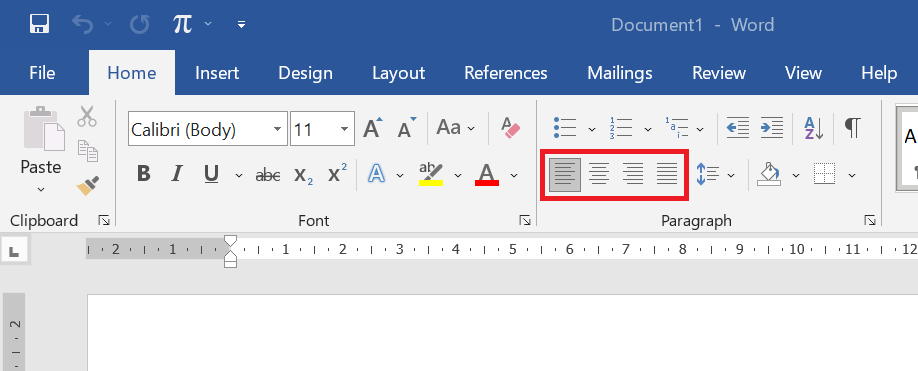
Task: Align text left
Action: pyautogui.click(x=565, y=174)
